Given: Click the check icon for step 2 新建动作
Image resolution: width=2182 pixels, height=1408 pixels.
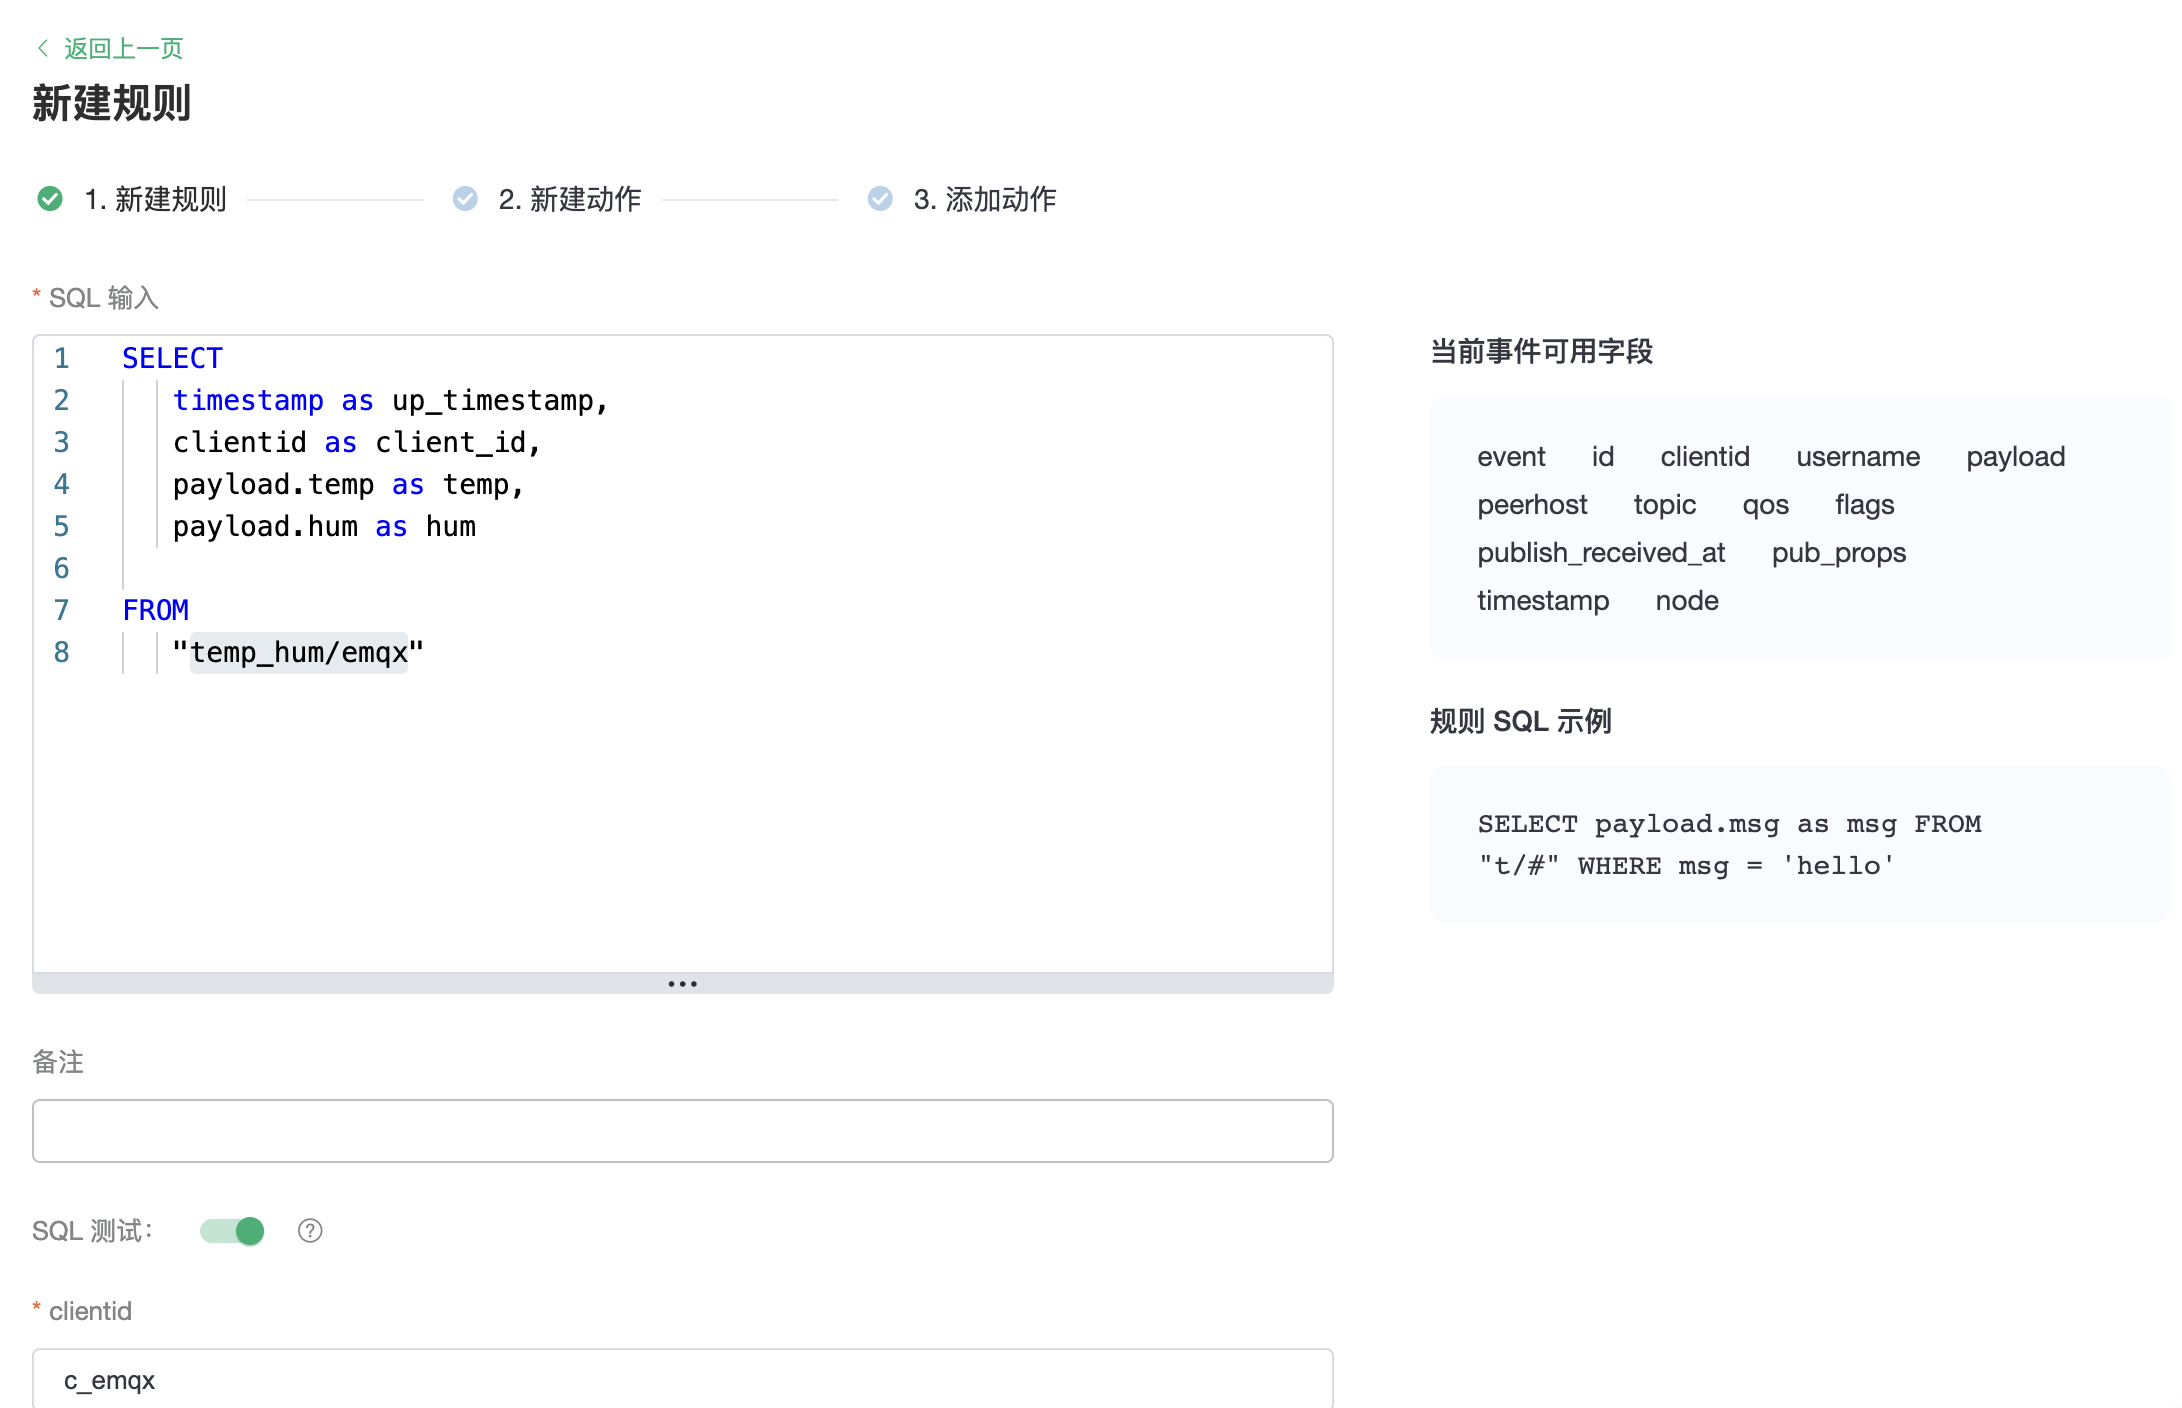Looking at the screenshot, I should click(465, 199).
